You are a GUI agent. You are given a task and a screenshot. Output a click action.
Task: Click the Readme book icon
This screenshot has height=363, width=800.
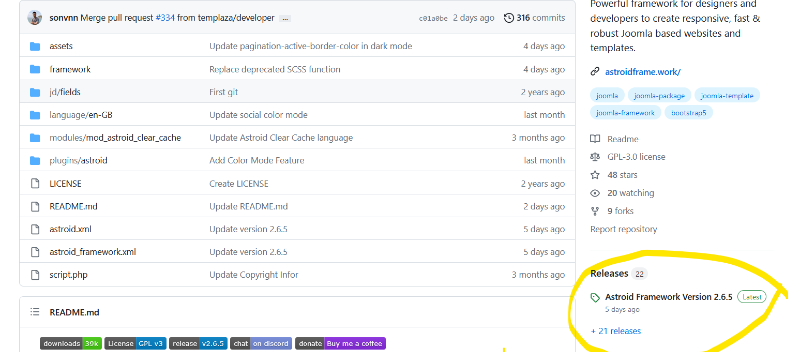click(x=595, y=139)
